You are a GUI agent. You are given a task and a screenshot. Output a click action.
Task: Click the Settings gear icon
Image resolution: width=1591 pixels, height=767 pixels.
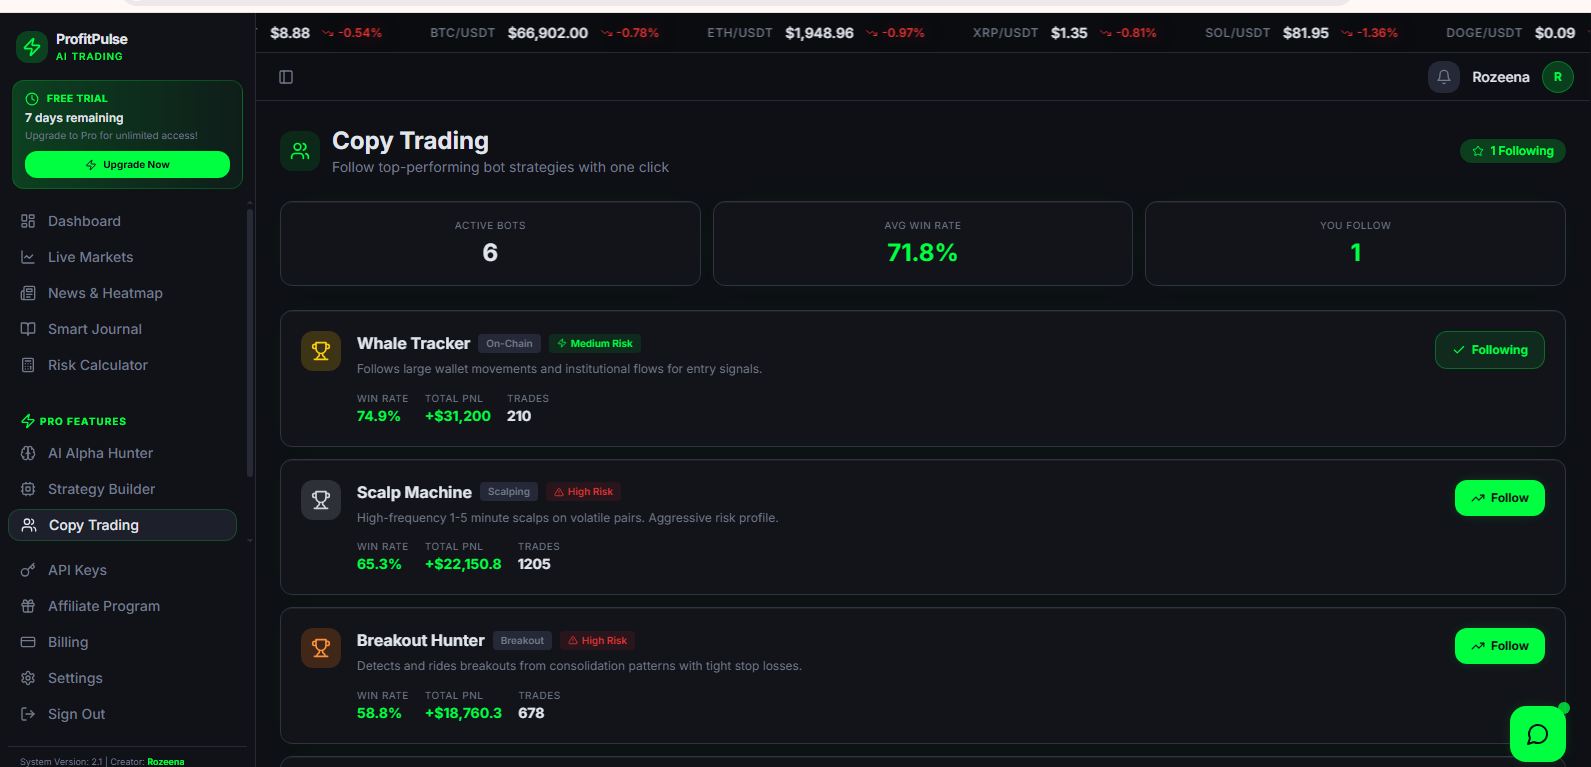[x=28, y=678]
